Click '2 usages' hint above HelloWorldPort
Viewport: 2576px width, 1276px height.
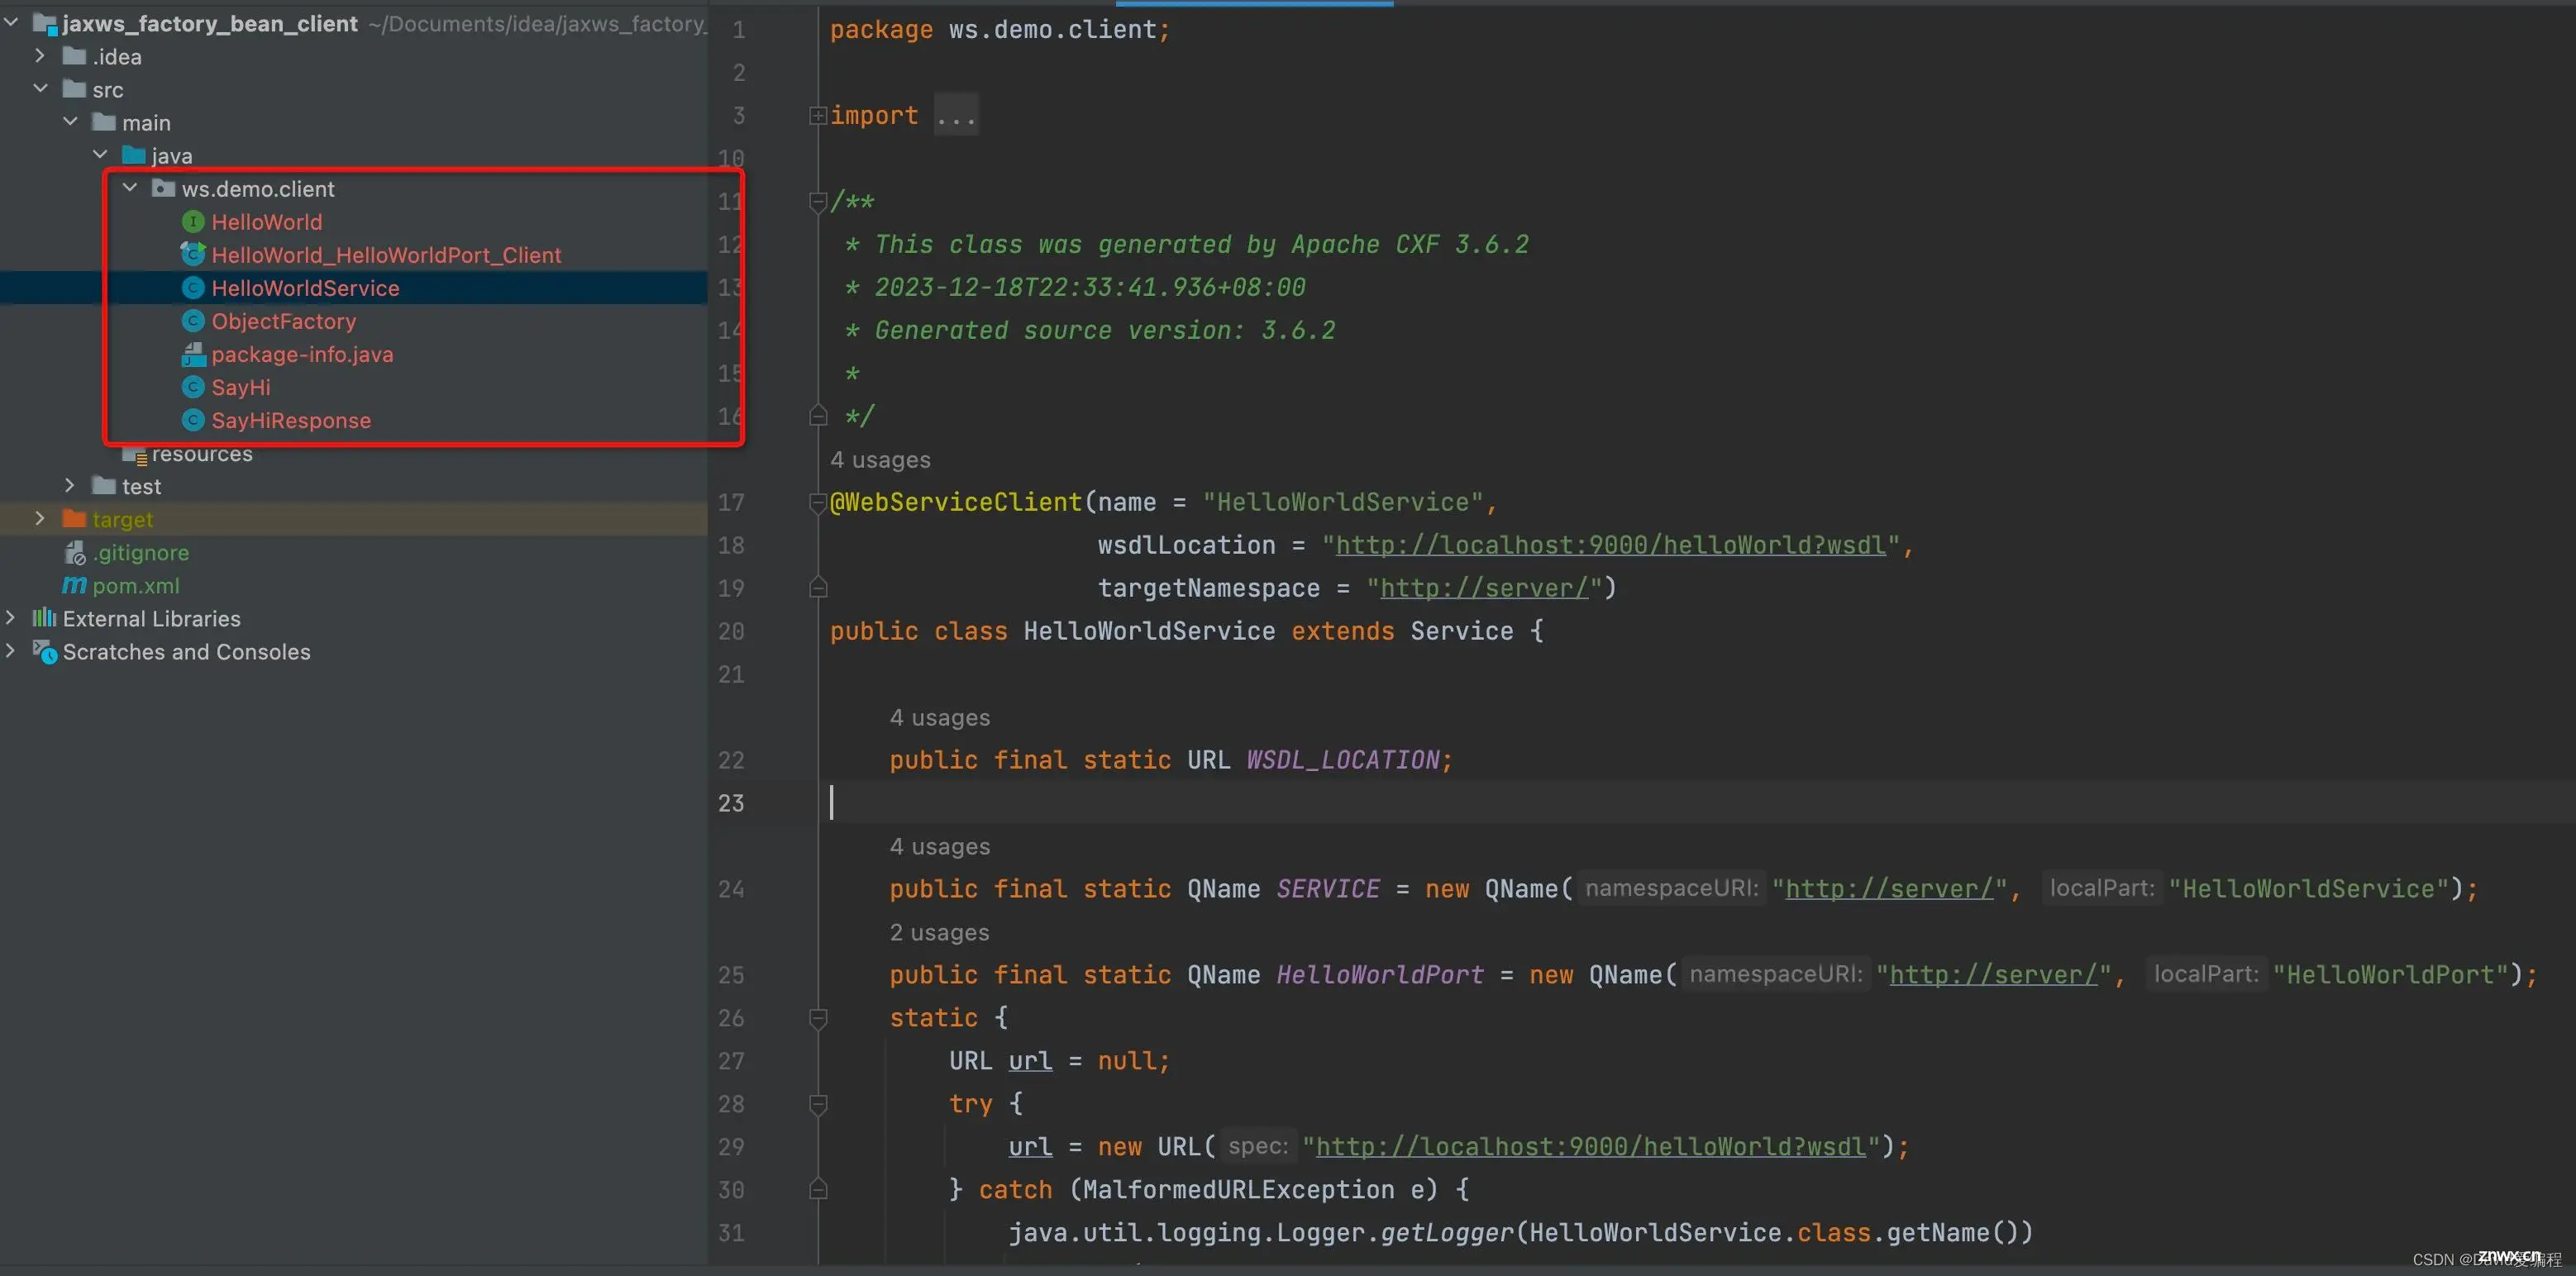click(x=939, y=933)
